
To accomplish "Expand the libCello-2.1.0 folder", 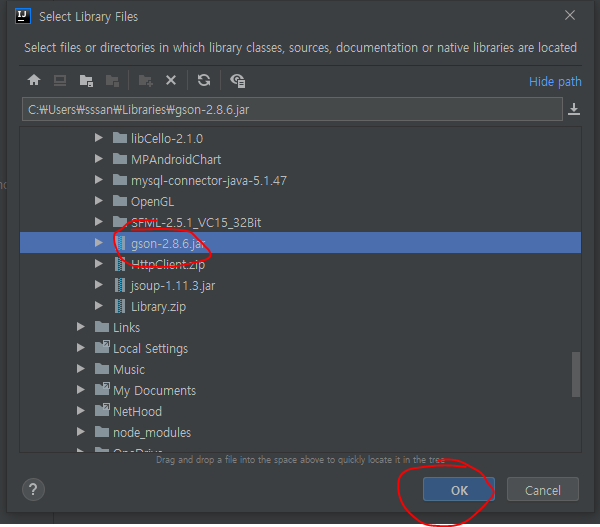I will coord(99,137).
